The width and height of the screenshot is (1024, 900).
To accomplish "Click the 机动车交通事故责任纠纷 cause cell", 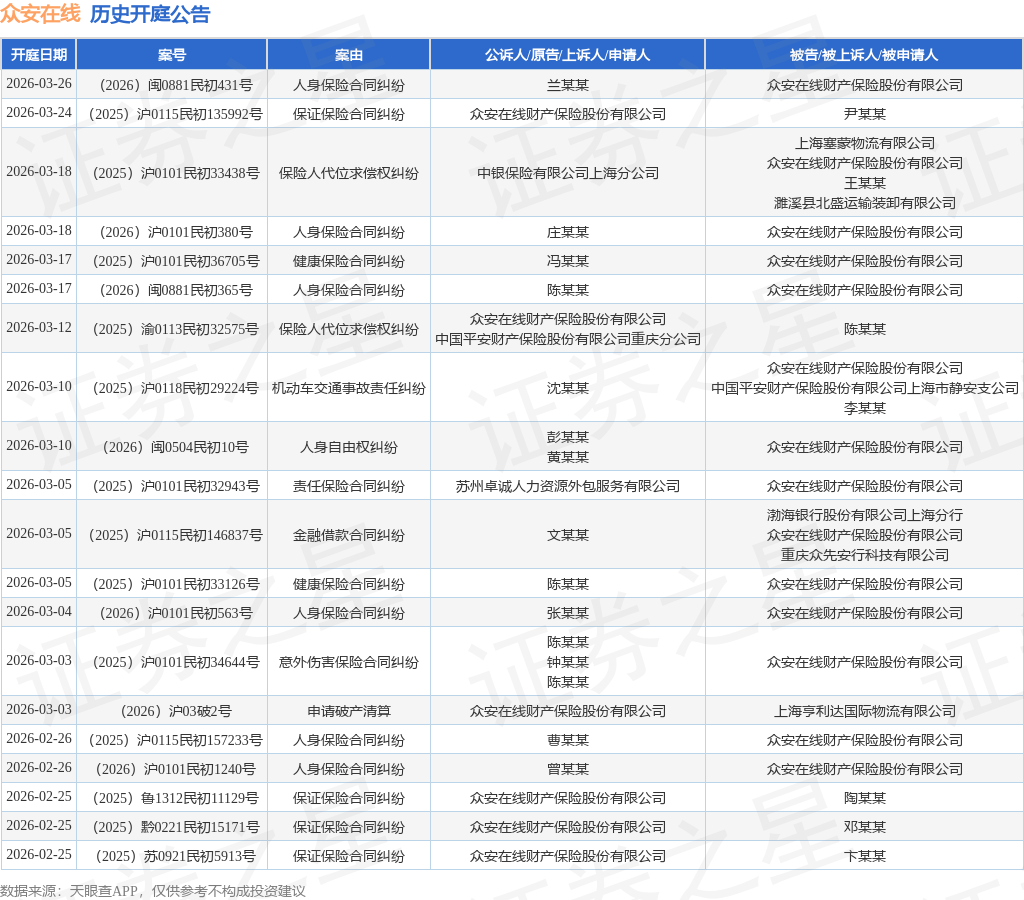I will coord(348,388).
